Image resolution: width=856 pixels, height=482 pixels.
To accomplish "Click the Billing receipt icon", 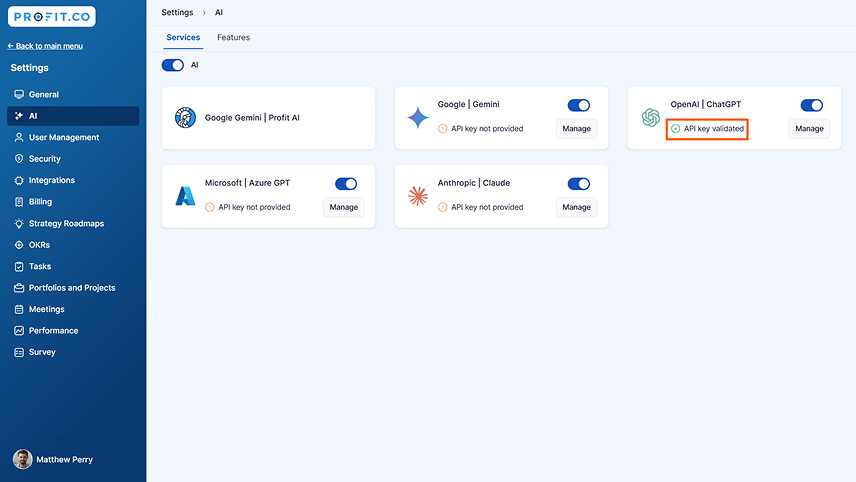I will coord(19,202).
